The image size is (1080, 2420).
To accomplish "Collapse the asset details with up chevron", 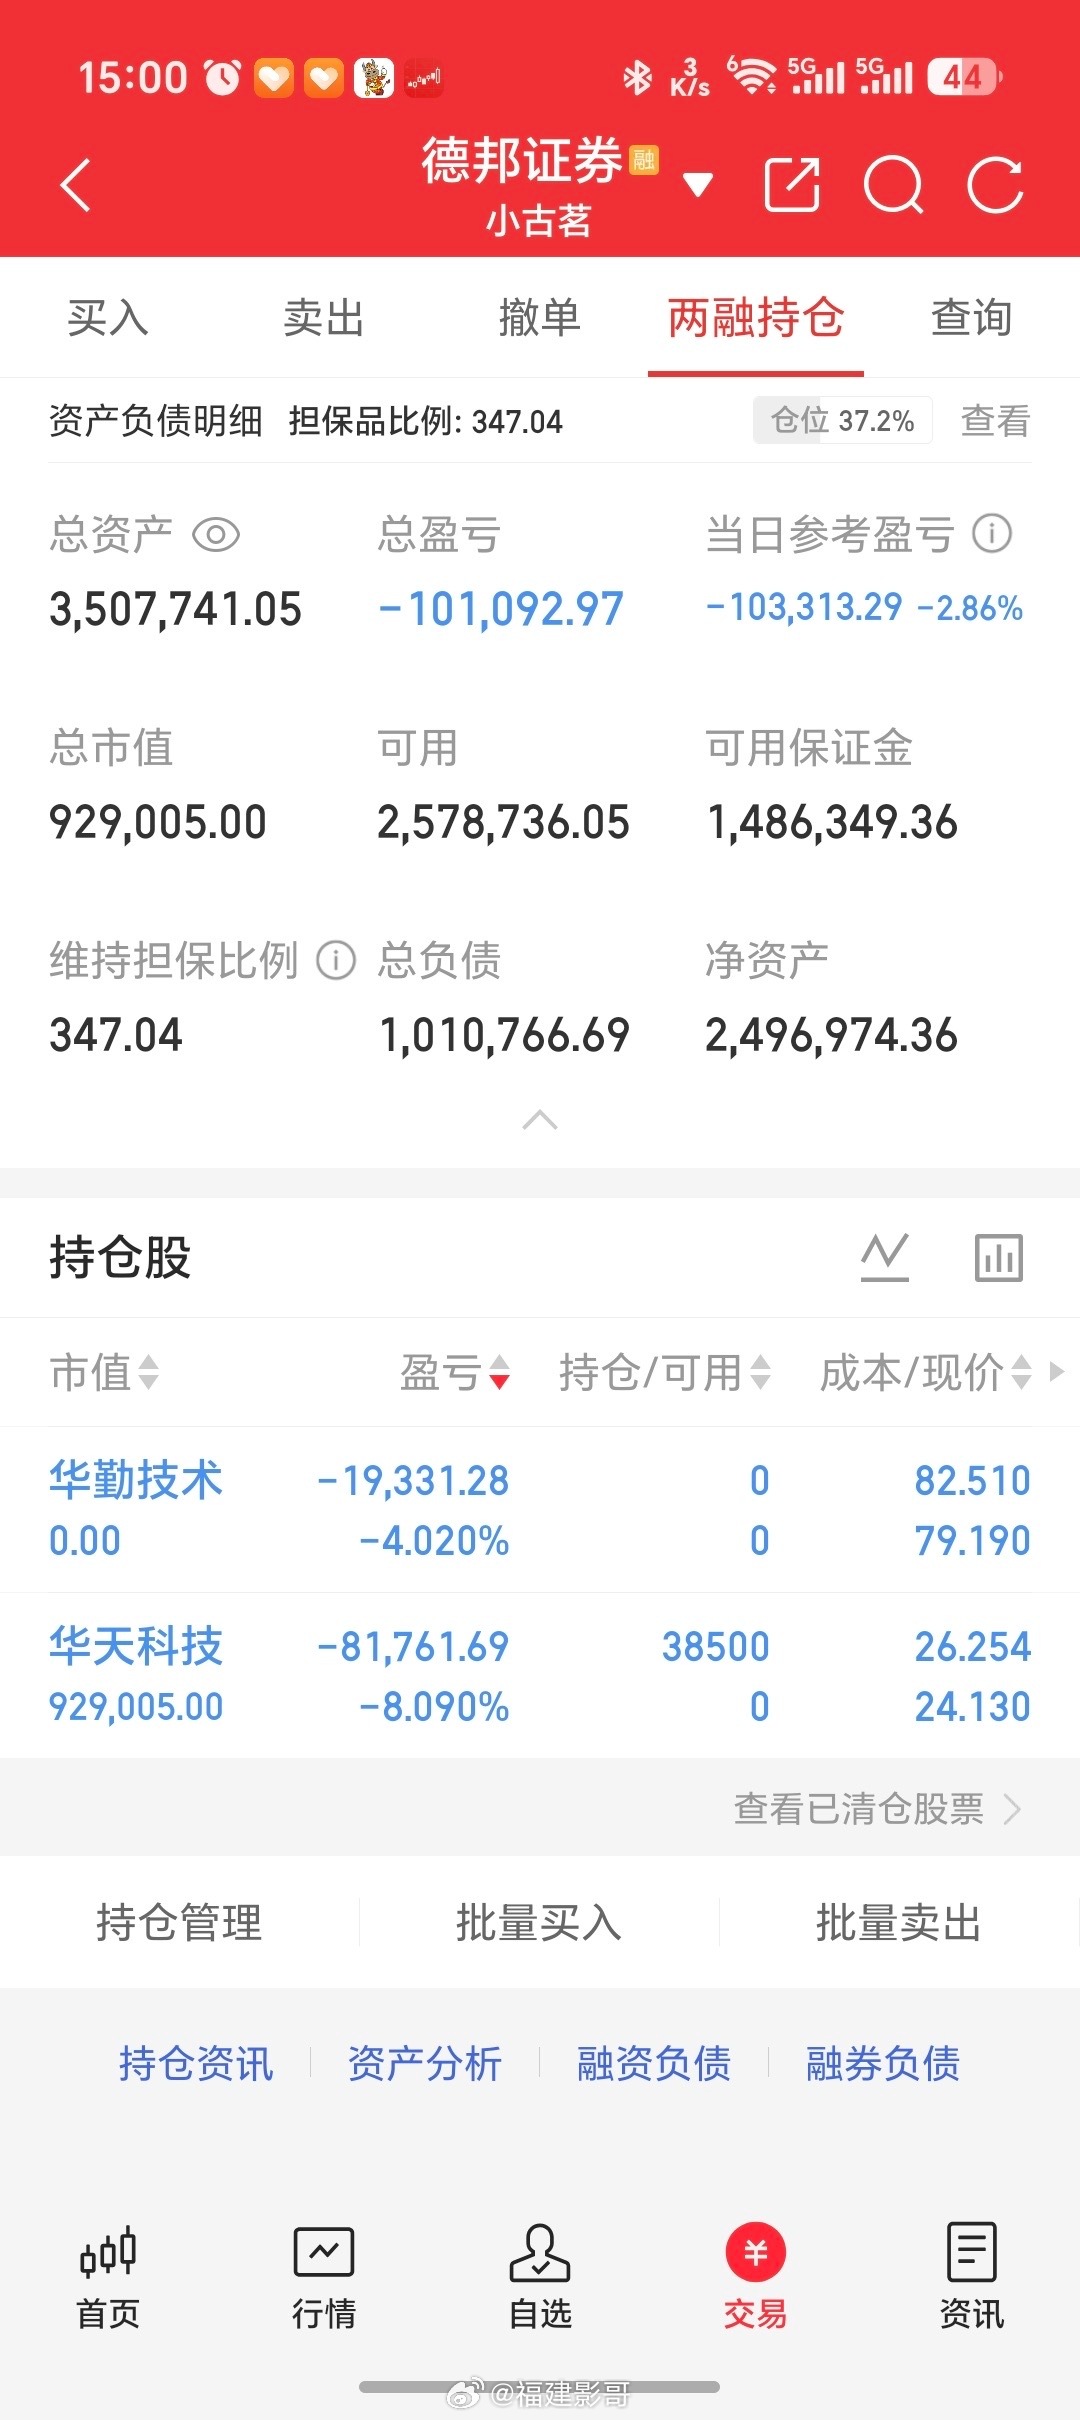I will point(540,1120).
